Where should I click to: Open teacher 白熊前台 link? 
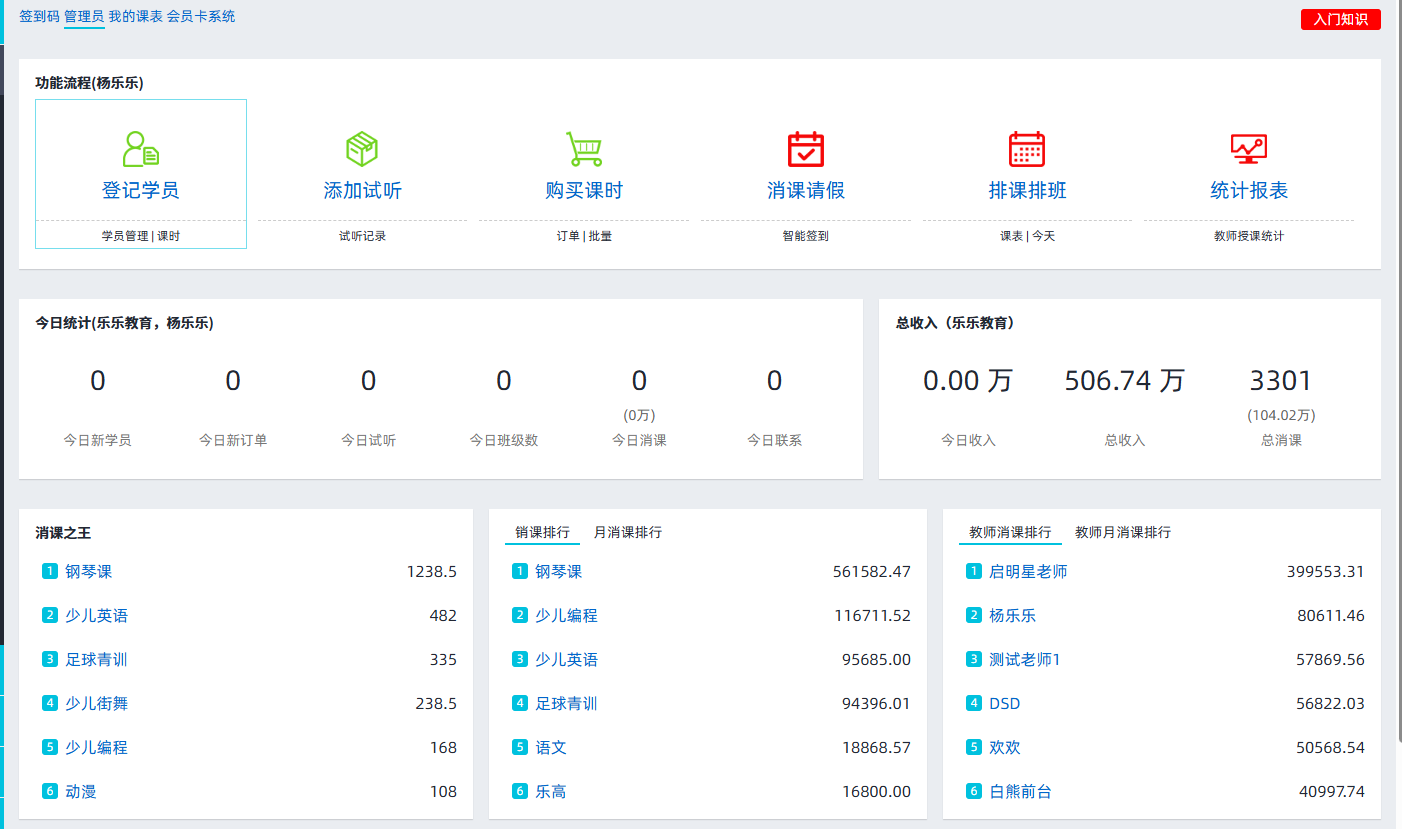point(1021,791)
